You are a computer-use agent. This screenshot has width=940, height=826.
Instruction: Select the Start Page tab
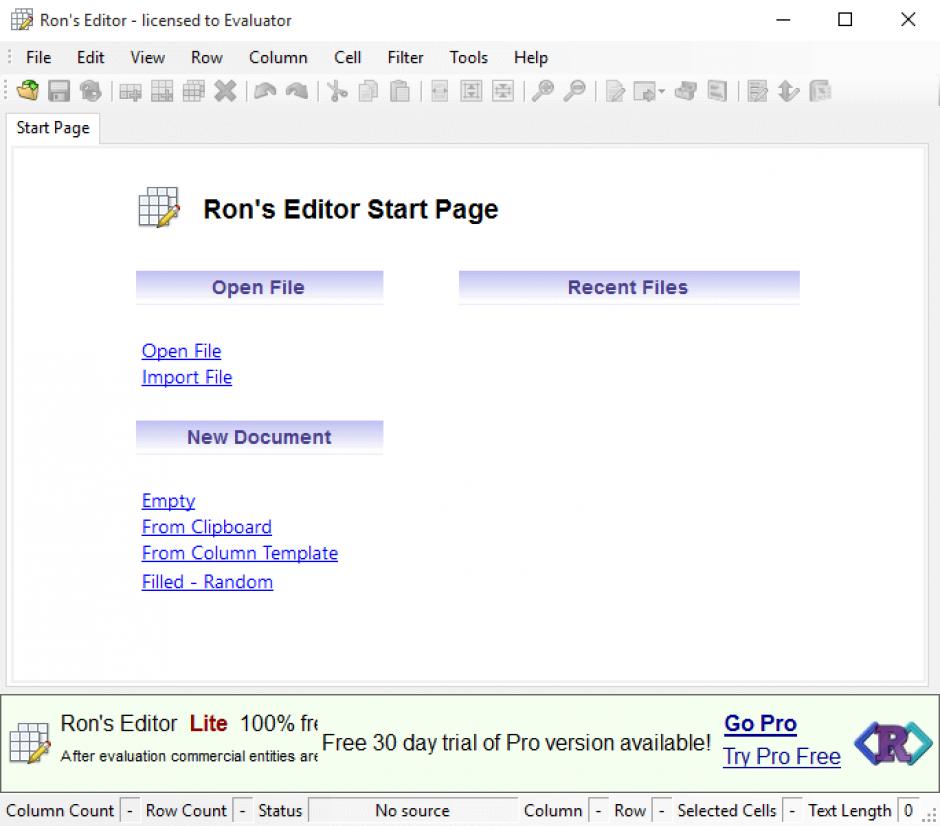(x=53, y=128)
